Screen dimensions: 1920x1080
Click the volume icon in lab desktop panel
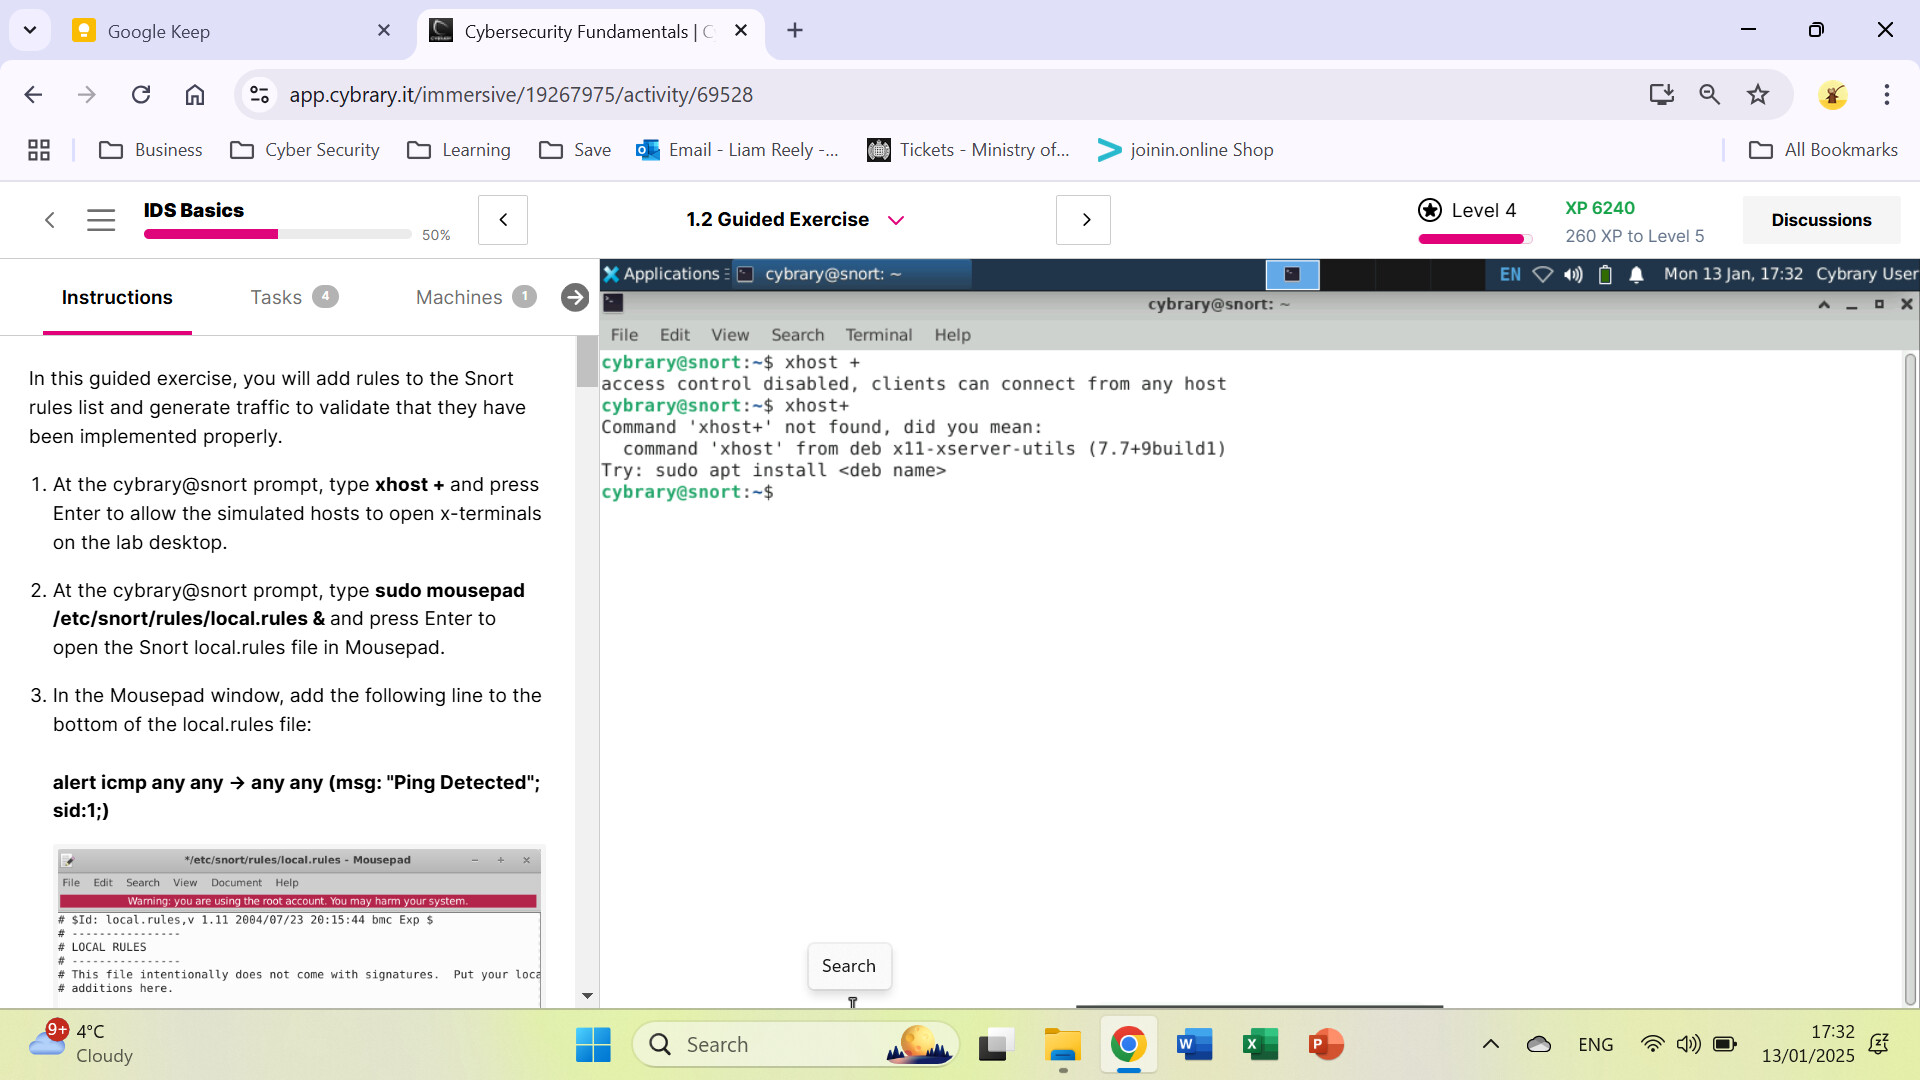pos(1573,274)
